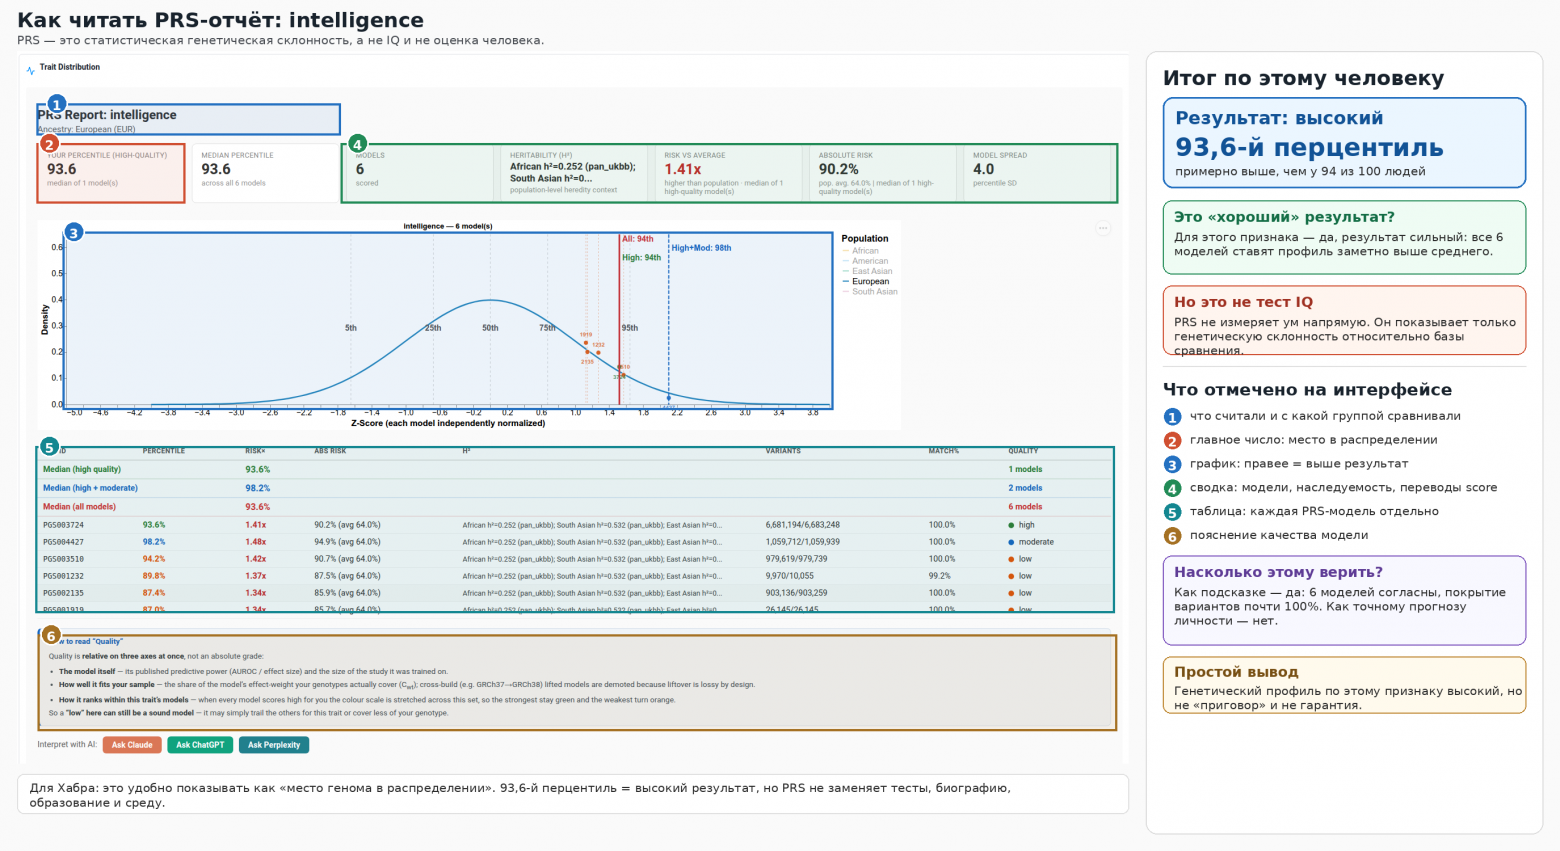Sort table by PERCENTILE column header
This screenshot has height=851, width=1560.
tap(164, 451)
